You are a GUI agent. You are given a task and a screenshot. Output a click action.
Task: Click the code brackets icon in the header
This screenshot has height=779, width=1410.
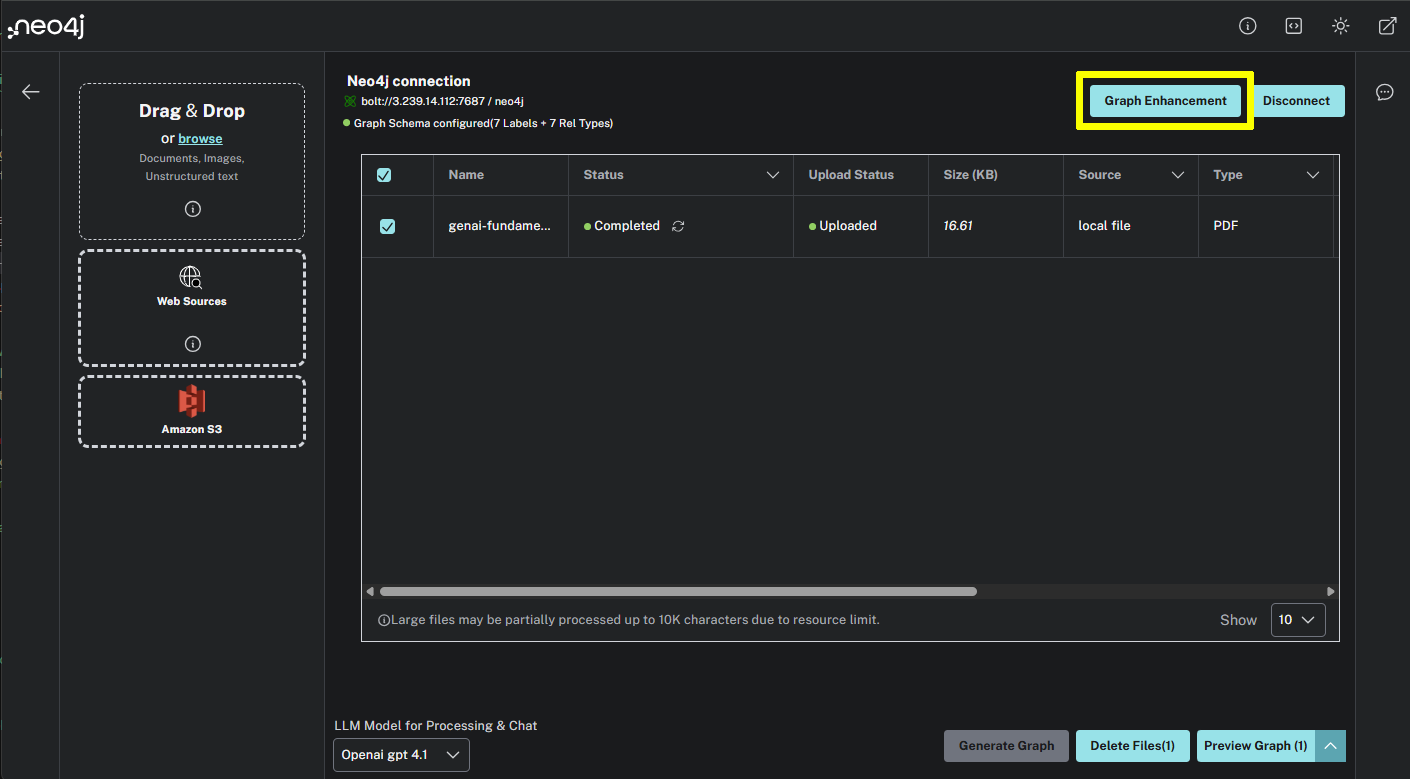[1293, 25]
